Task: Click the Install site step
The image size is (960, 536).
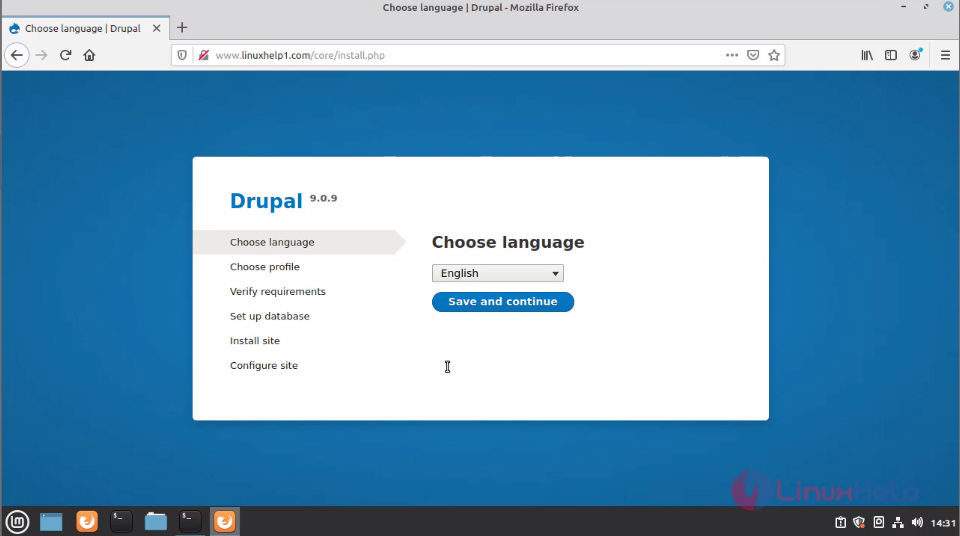Action: 255,341
